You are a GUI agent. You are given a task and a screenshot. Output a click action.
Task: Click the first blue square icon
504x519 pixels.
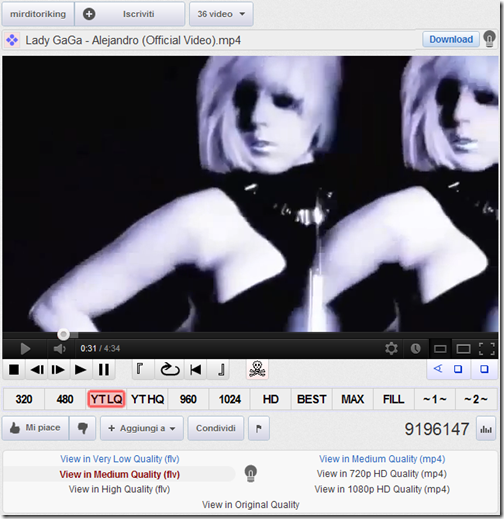point(458,369)
